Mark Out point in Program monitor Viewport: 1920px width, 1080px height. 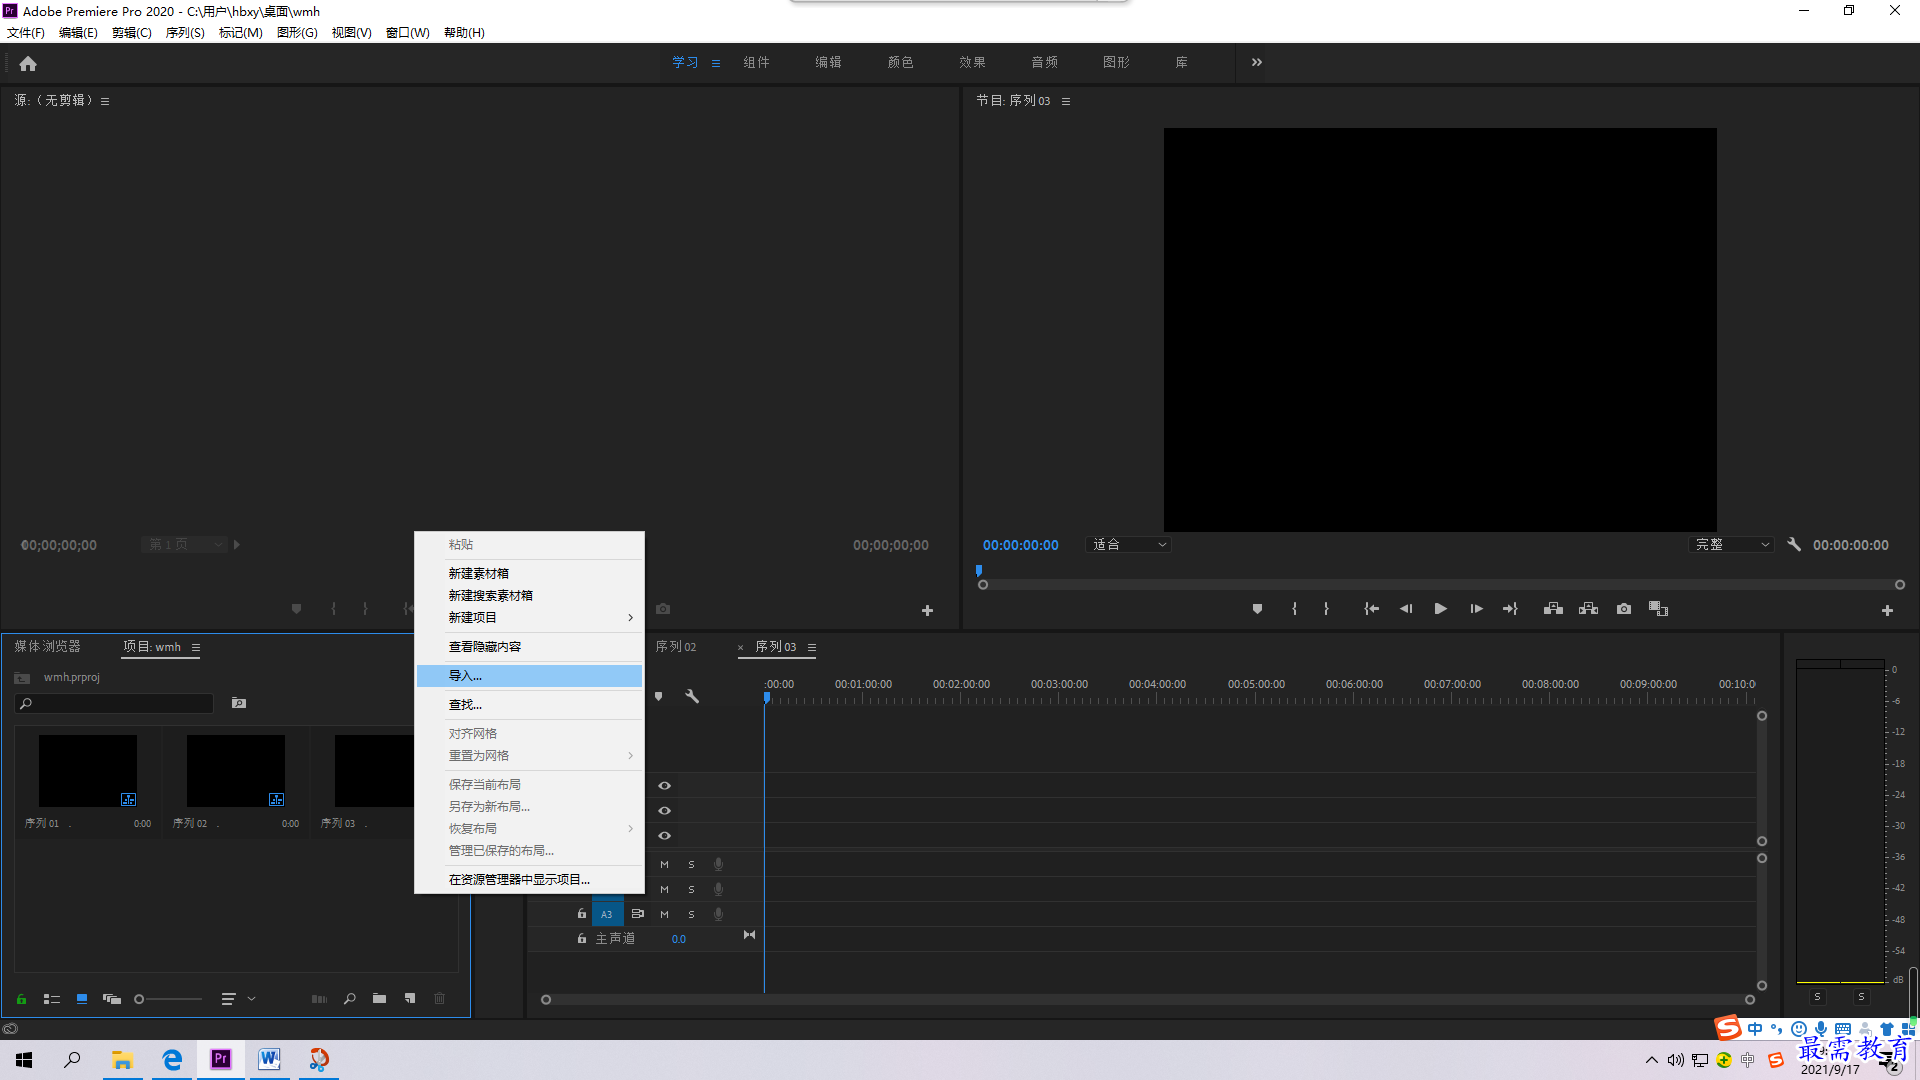pos(1326,609)
